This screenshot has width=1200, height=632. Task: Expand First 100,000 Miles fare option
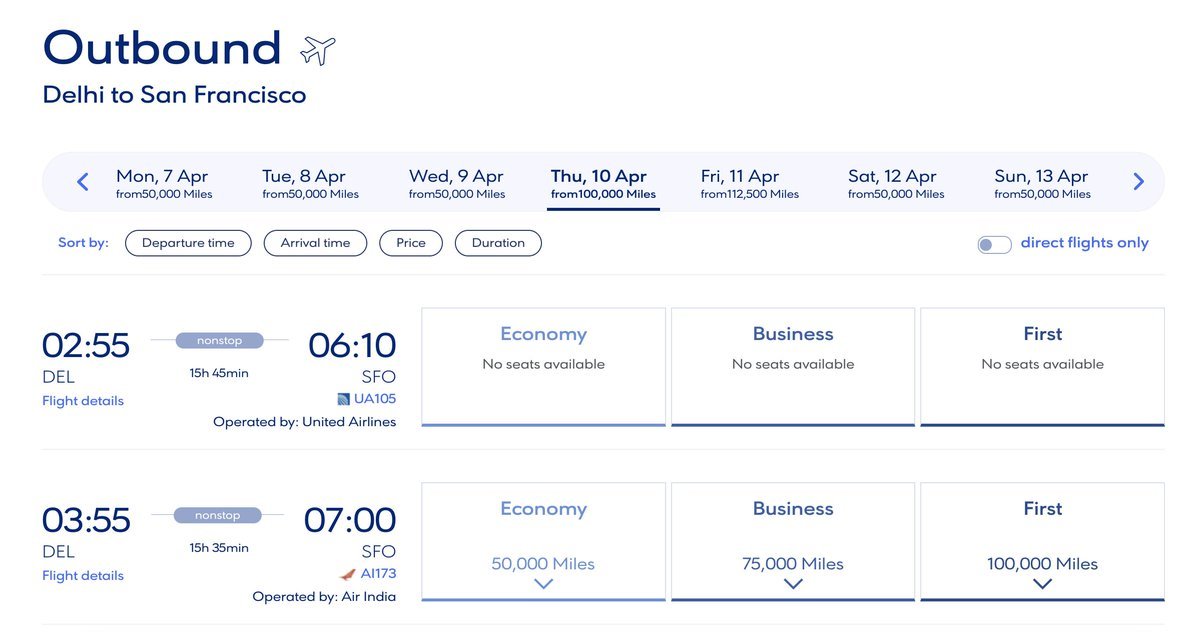coord(1042,583)
